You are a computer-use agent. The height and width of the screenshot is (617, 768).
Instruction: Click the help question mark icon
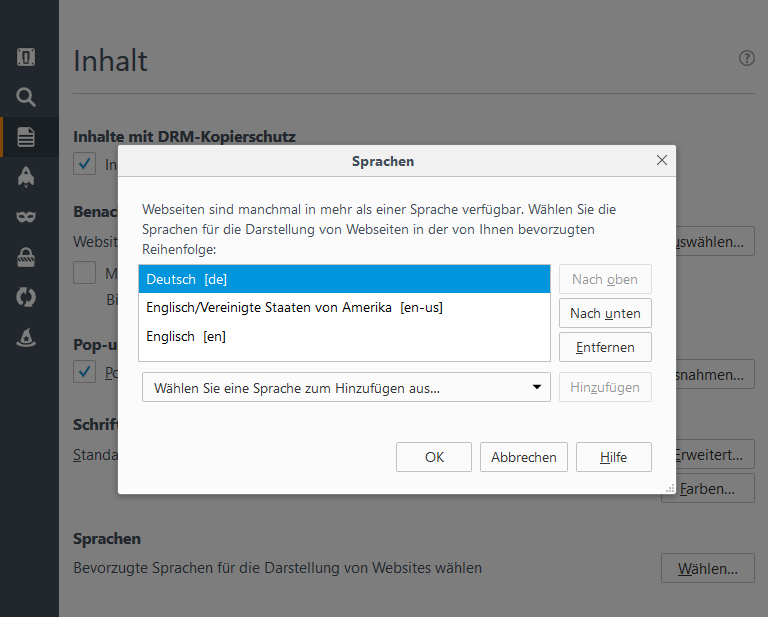(x=746, y=59)
